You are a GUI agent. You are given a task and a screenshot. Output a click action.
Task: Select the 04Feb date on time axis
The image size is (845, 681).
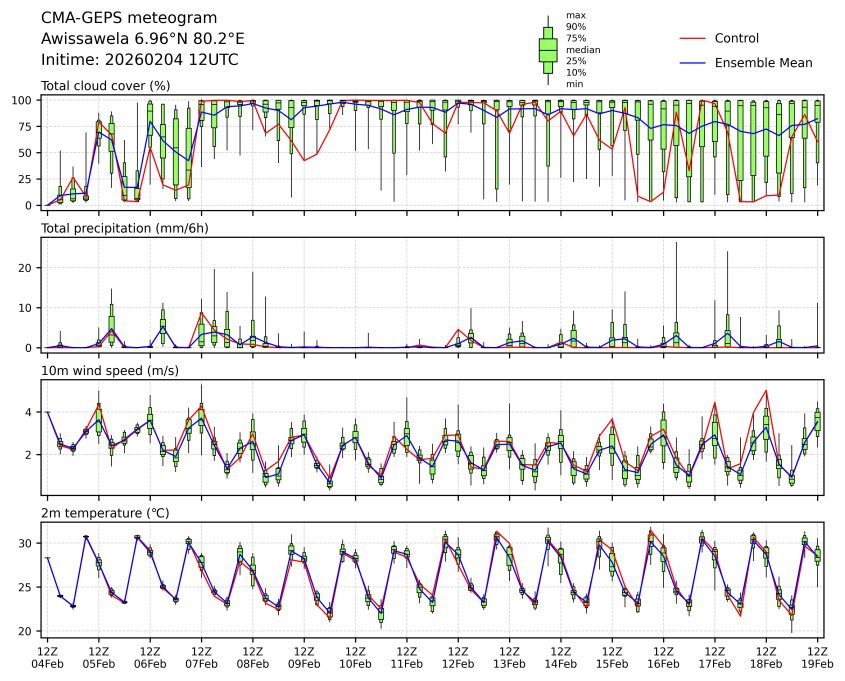[47, 663]
